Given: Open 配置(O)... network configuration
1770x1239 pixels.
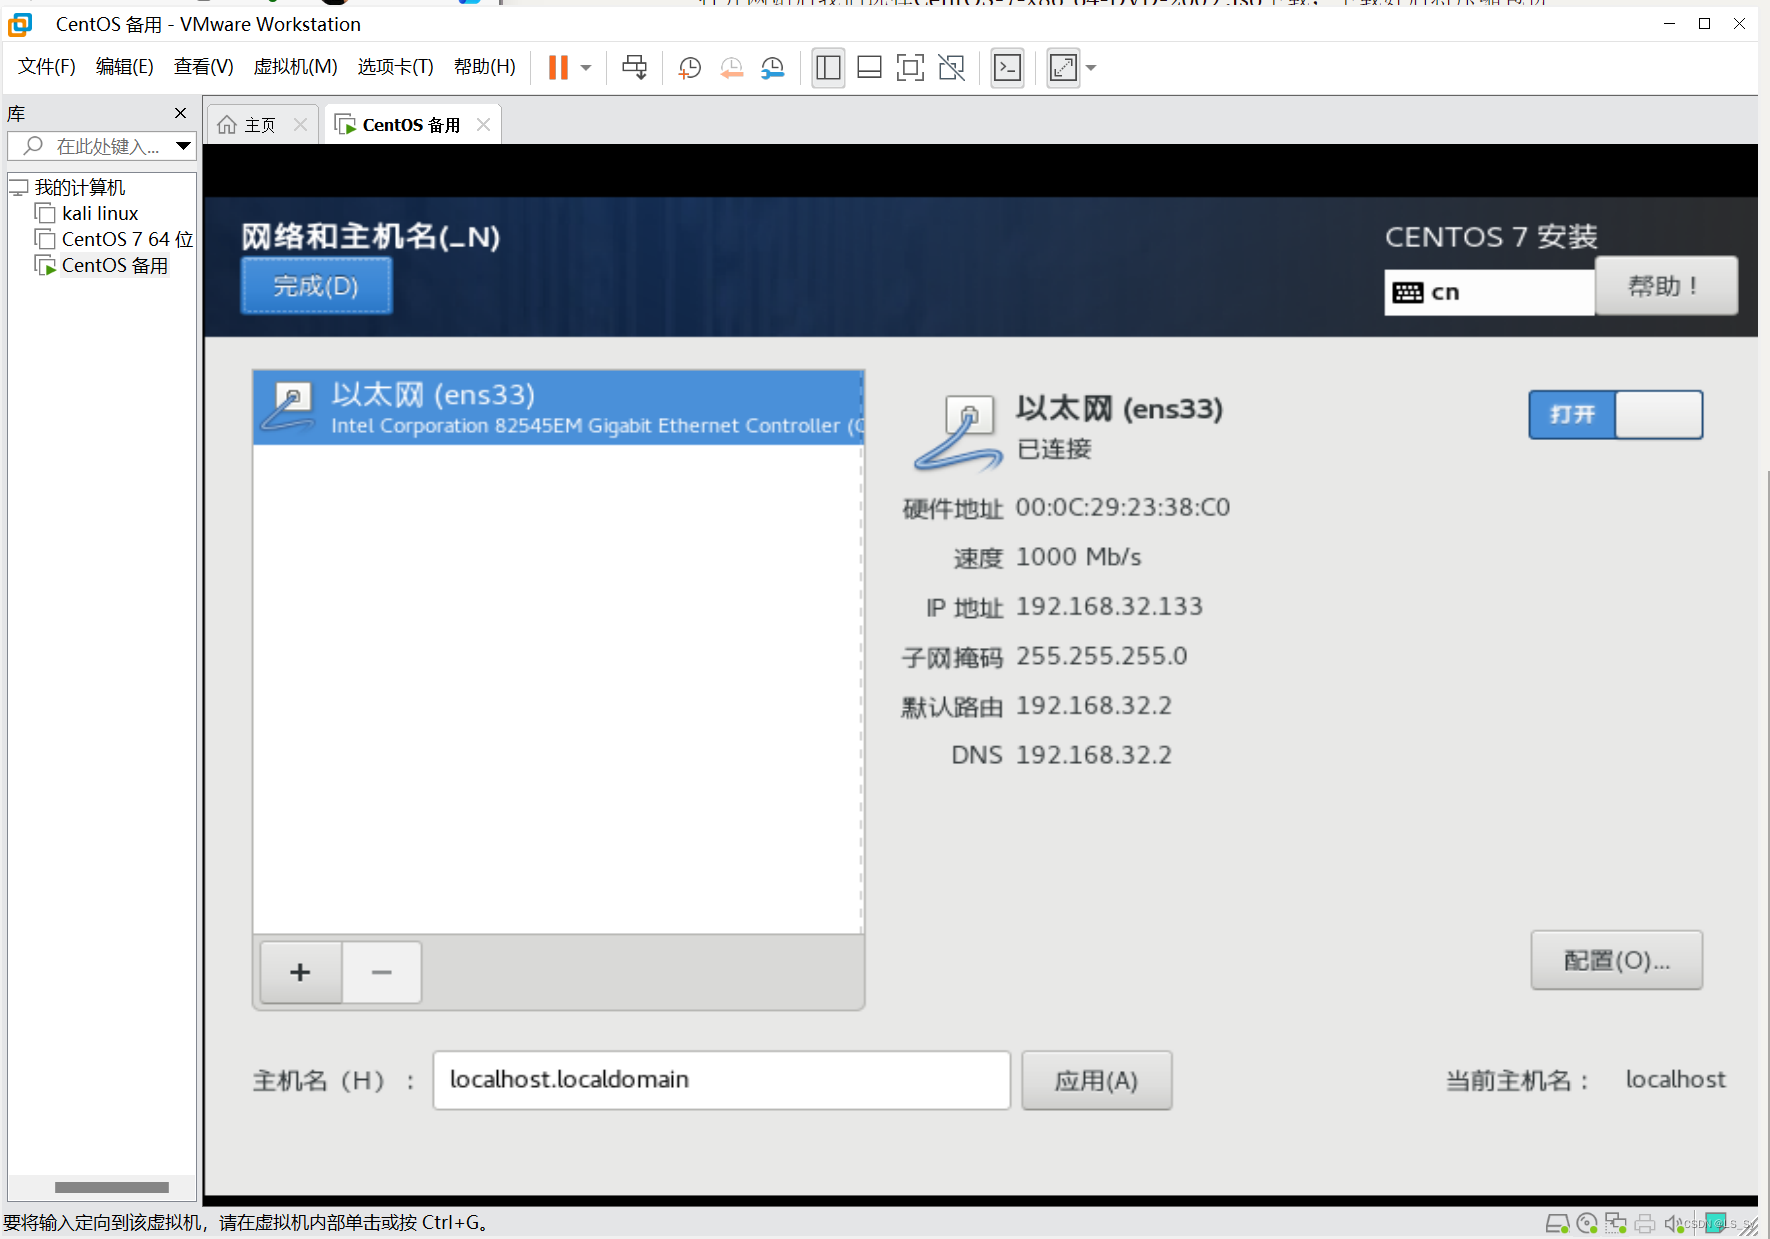Looking at the screenshot, I should click(1616, 960).
